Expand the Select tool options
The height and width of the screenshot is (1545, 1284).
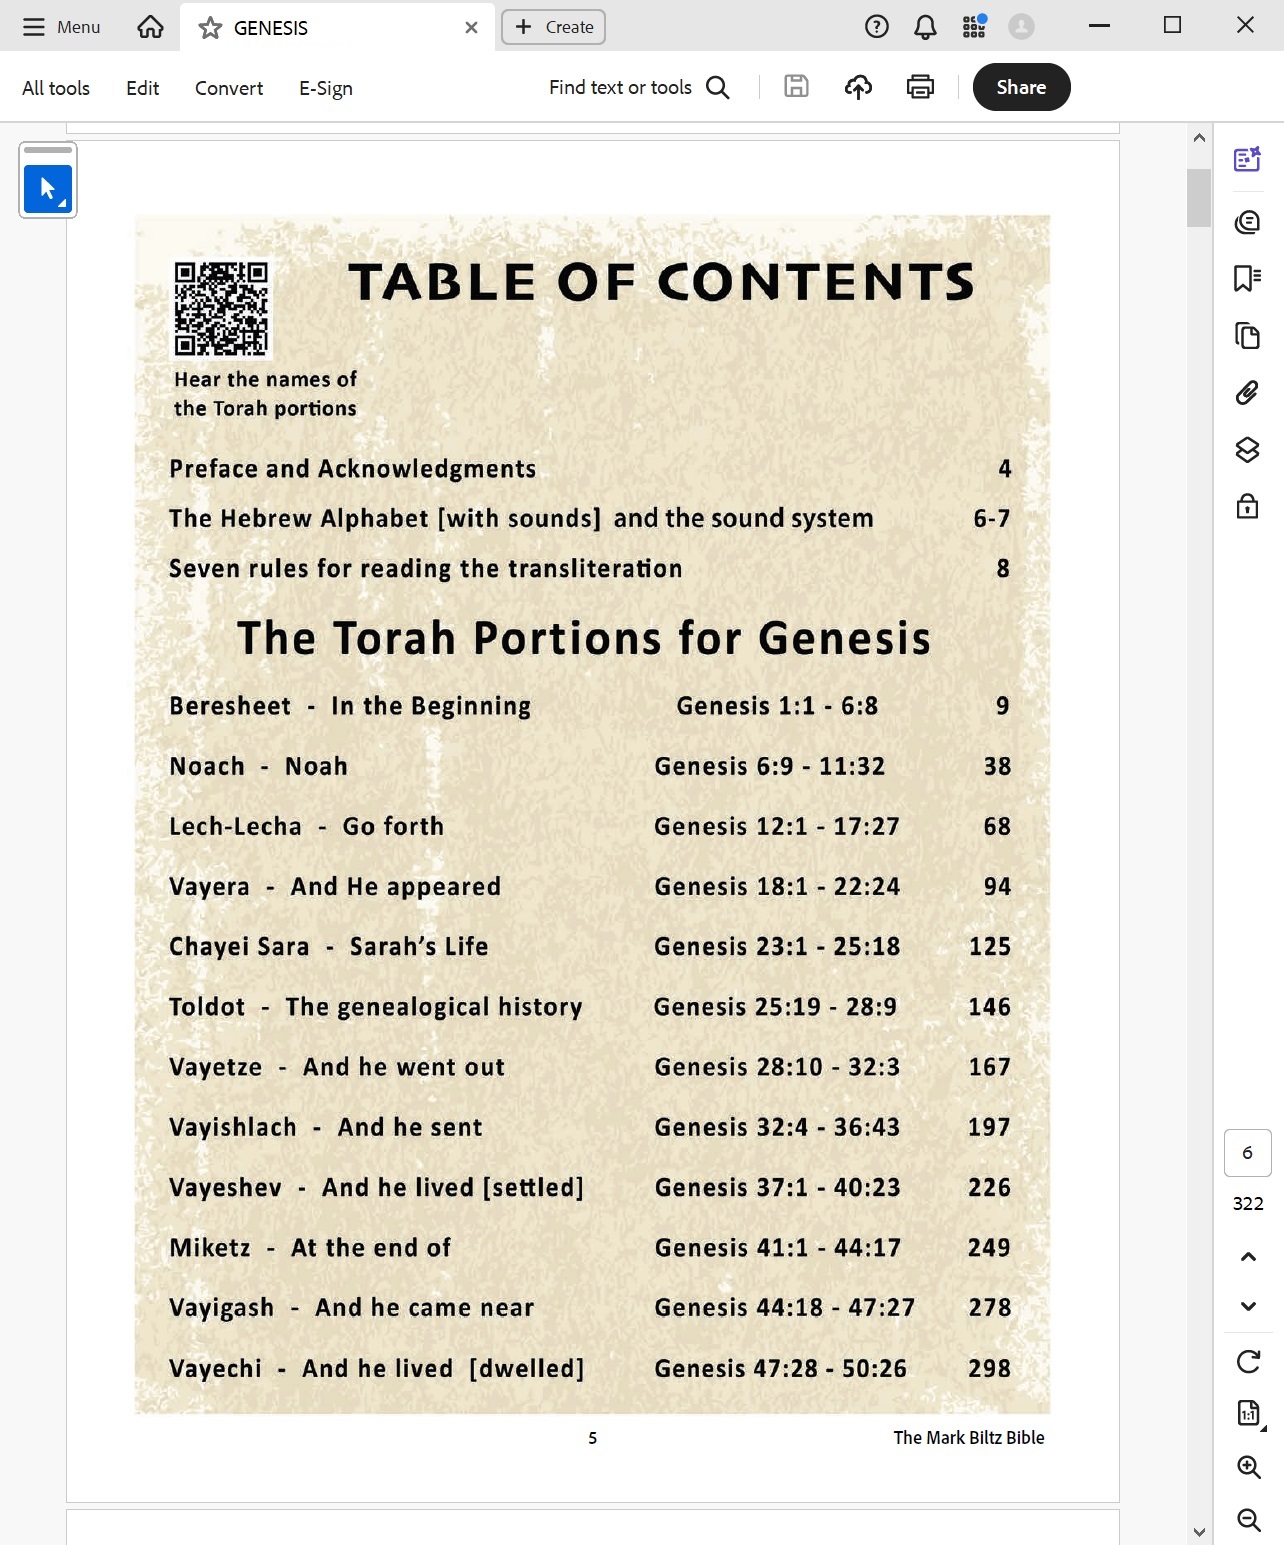(x=63, y=204)
